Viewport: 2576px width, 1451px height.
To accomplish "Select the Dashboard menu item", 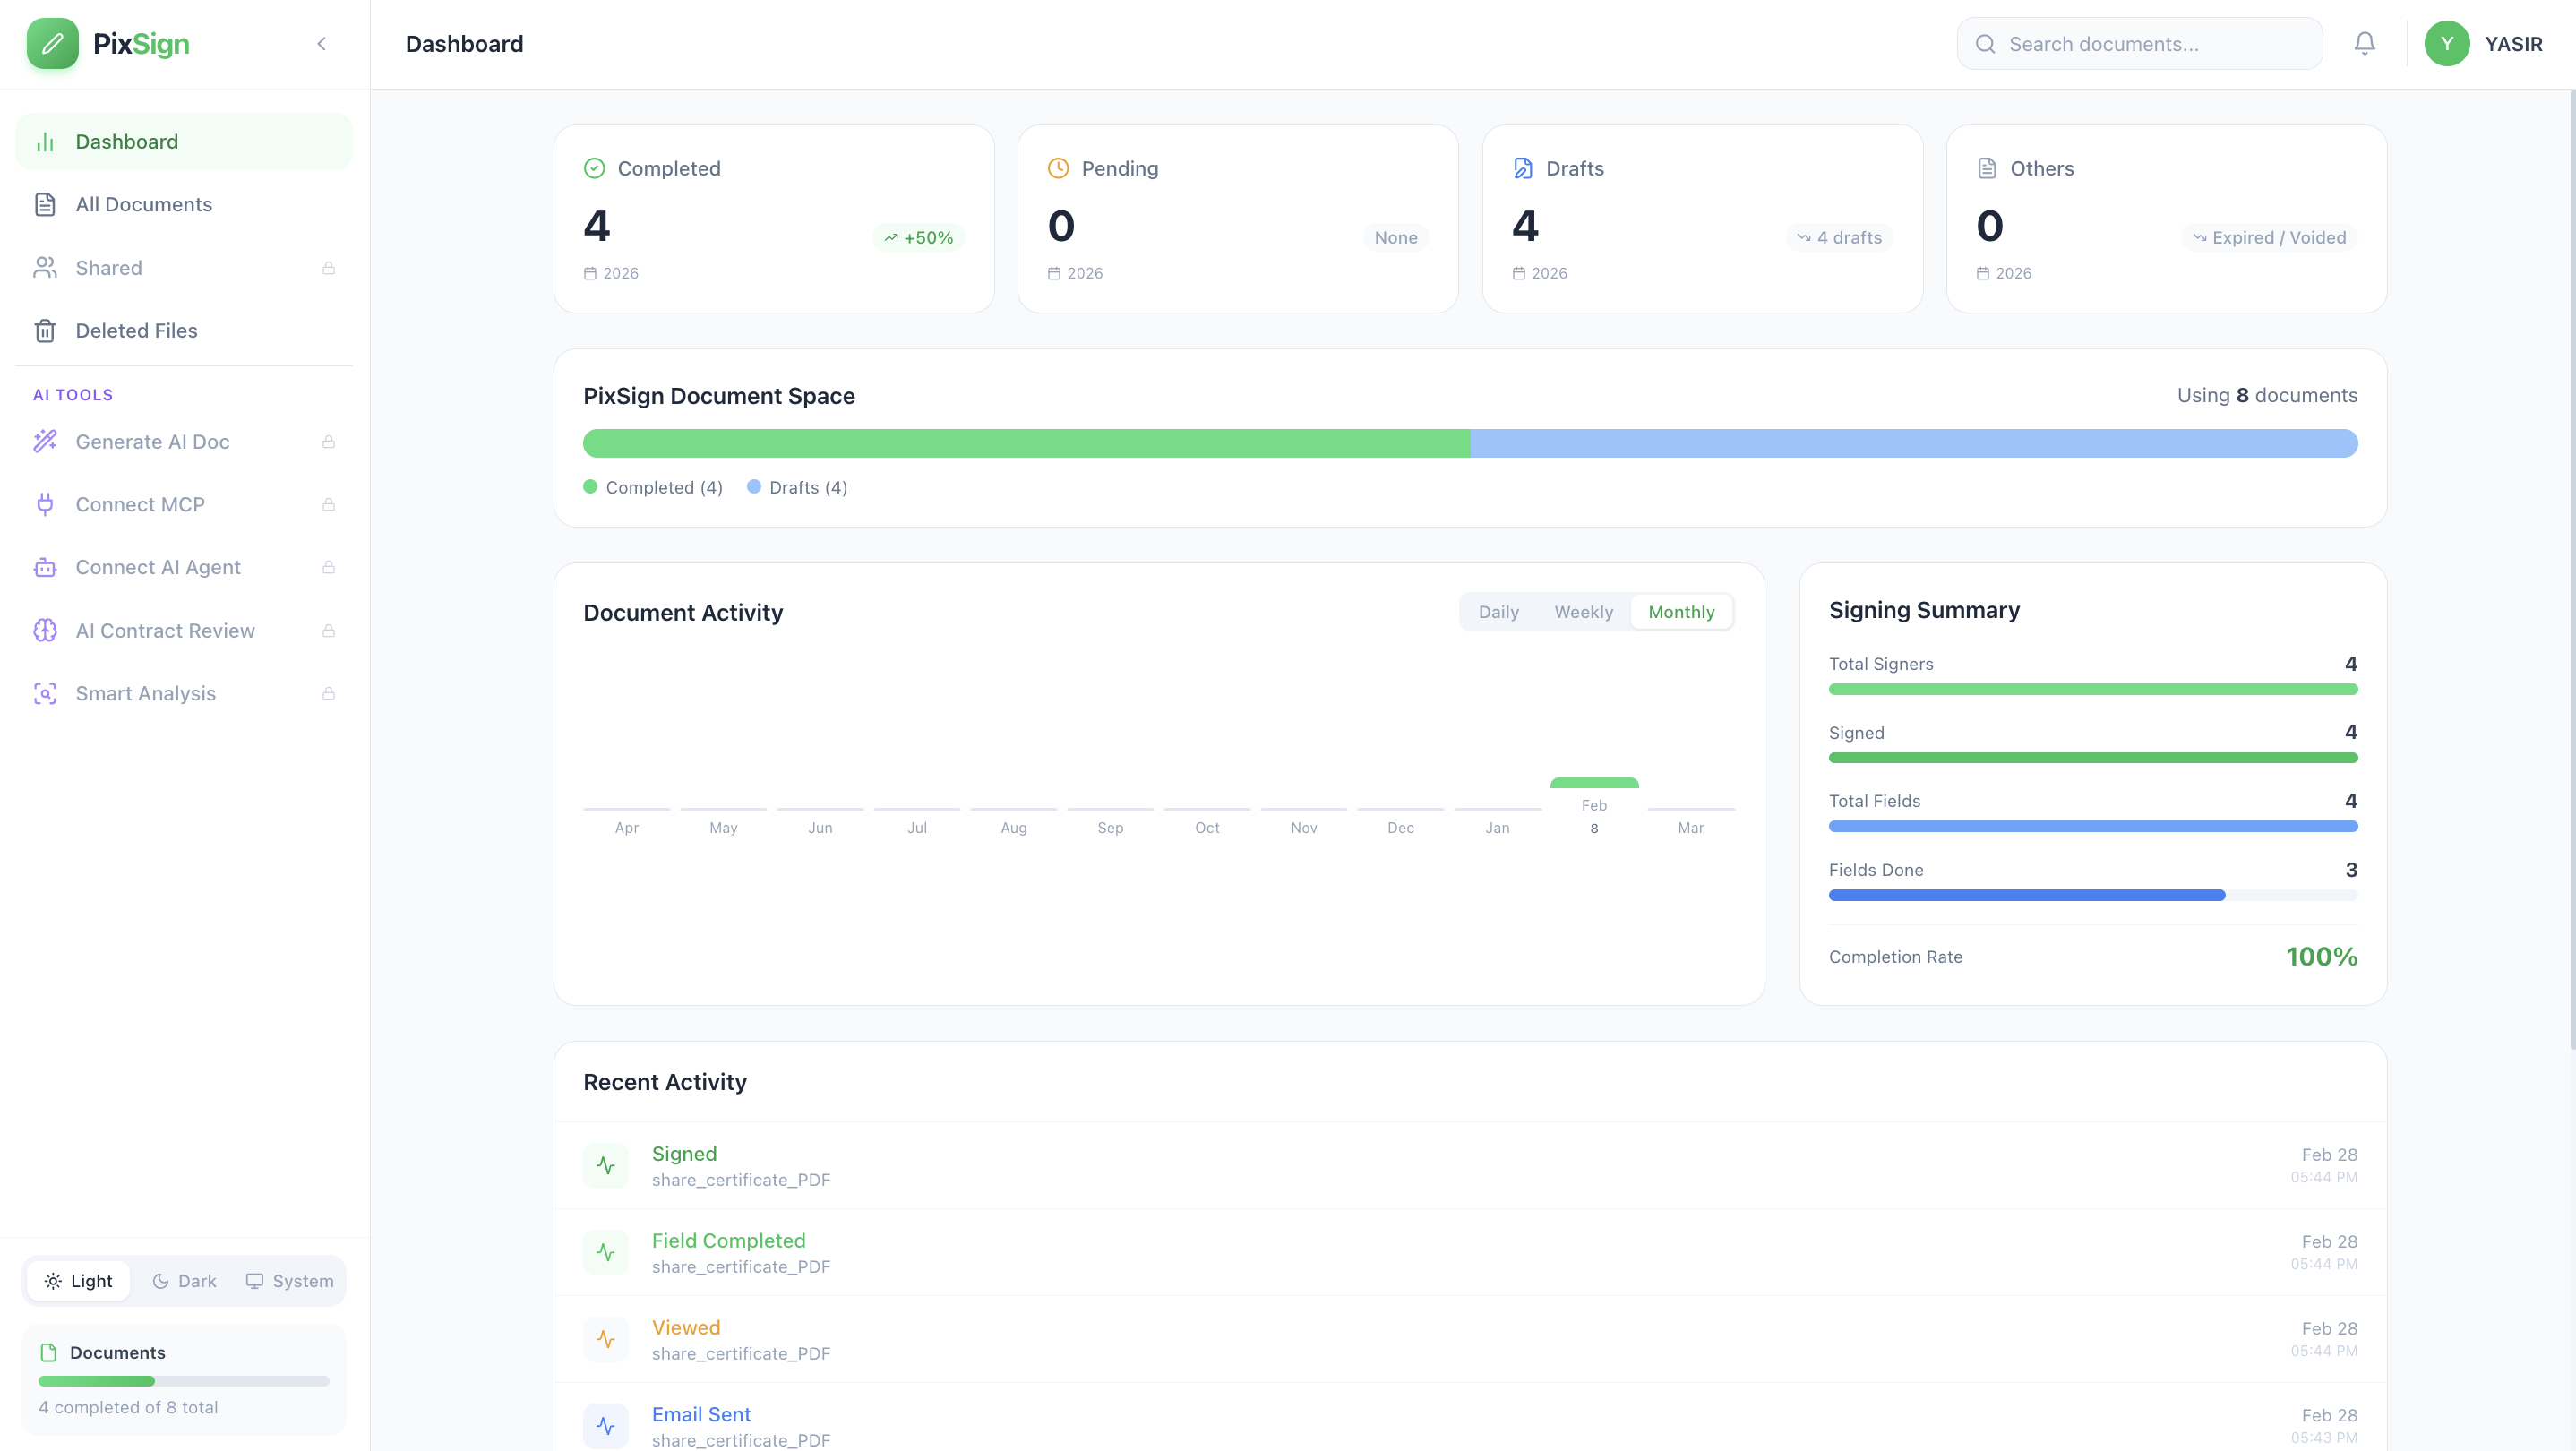I will [127, 141].
